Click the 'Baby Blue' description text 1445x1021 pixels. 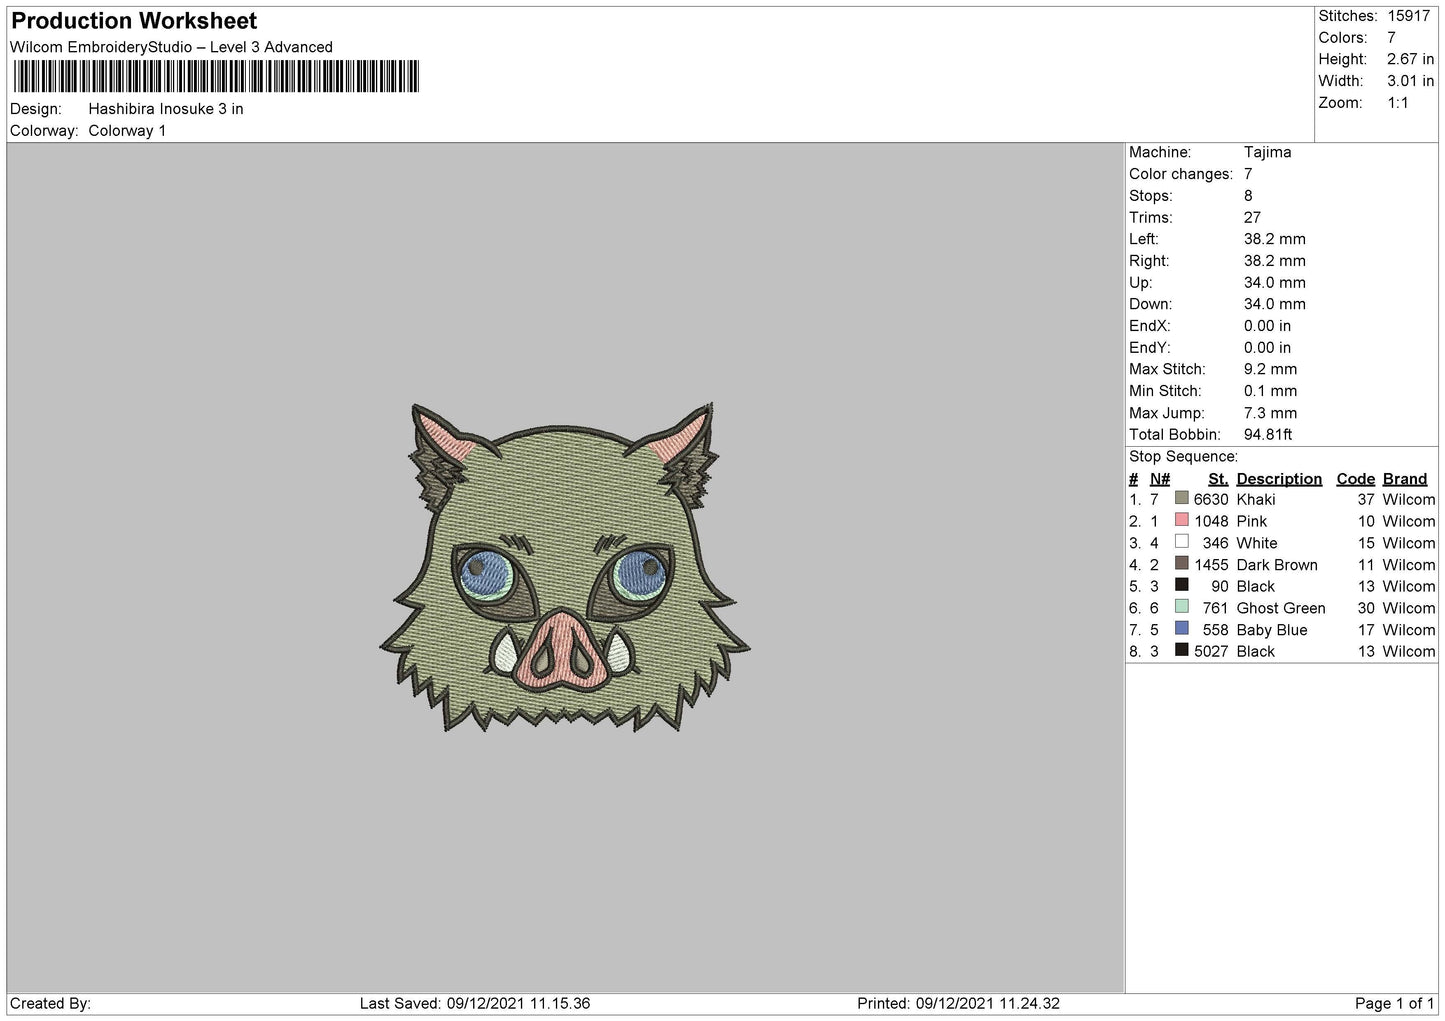click(x=1272, y=630)
